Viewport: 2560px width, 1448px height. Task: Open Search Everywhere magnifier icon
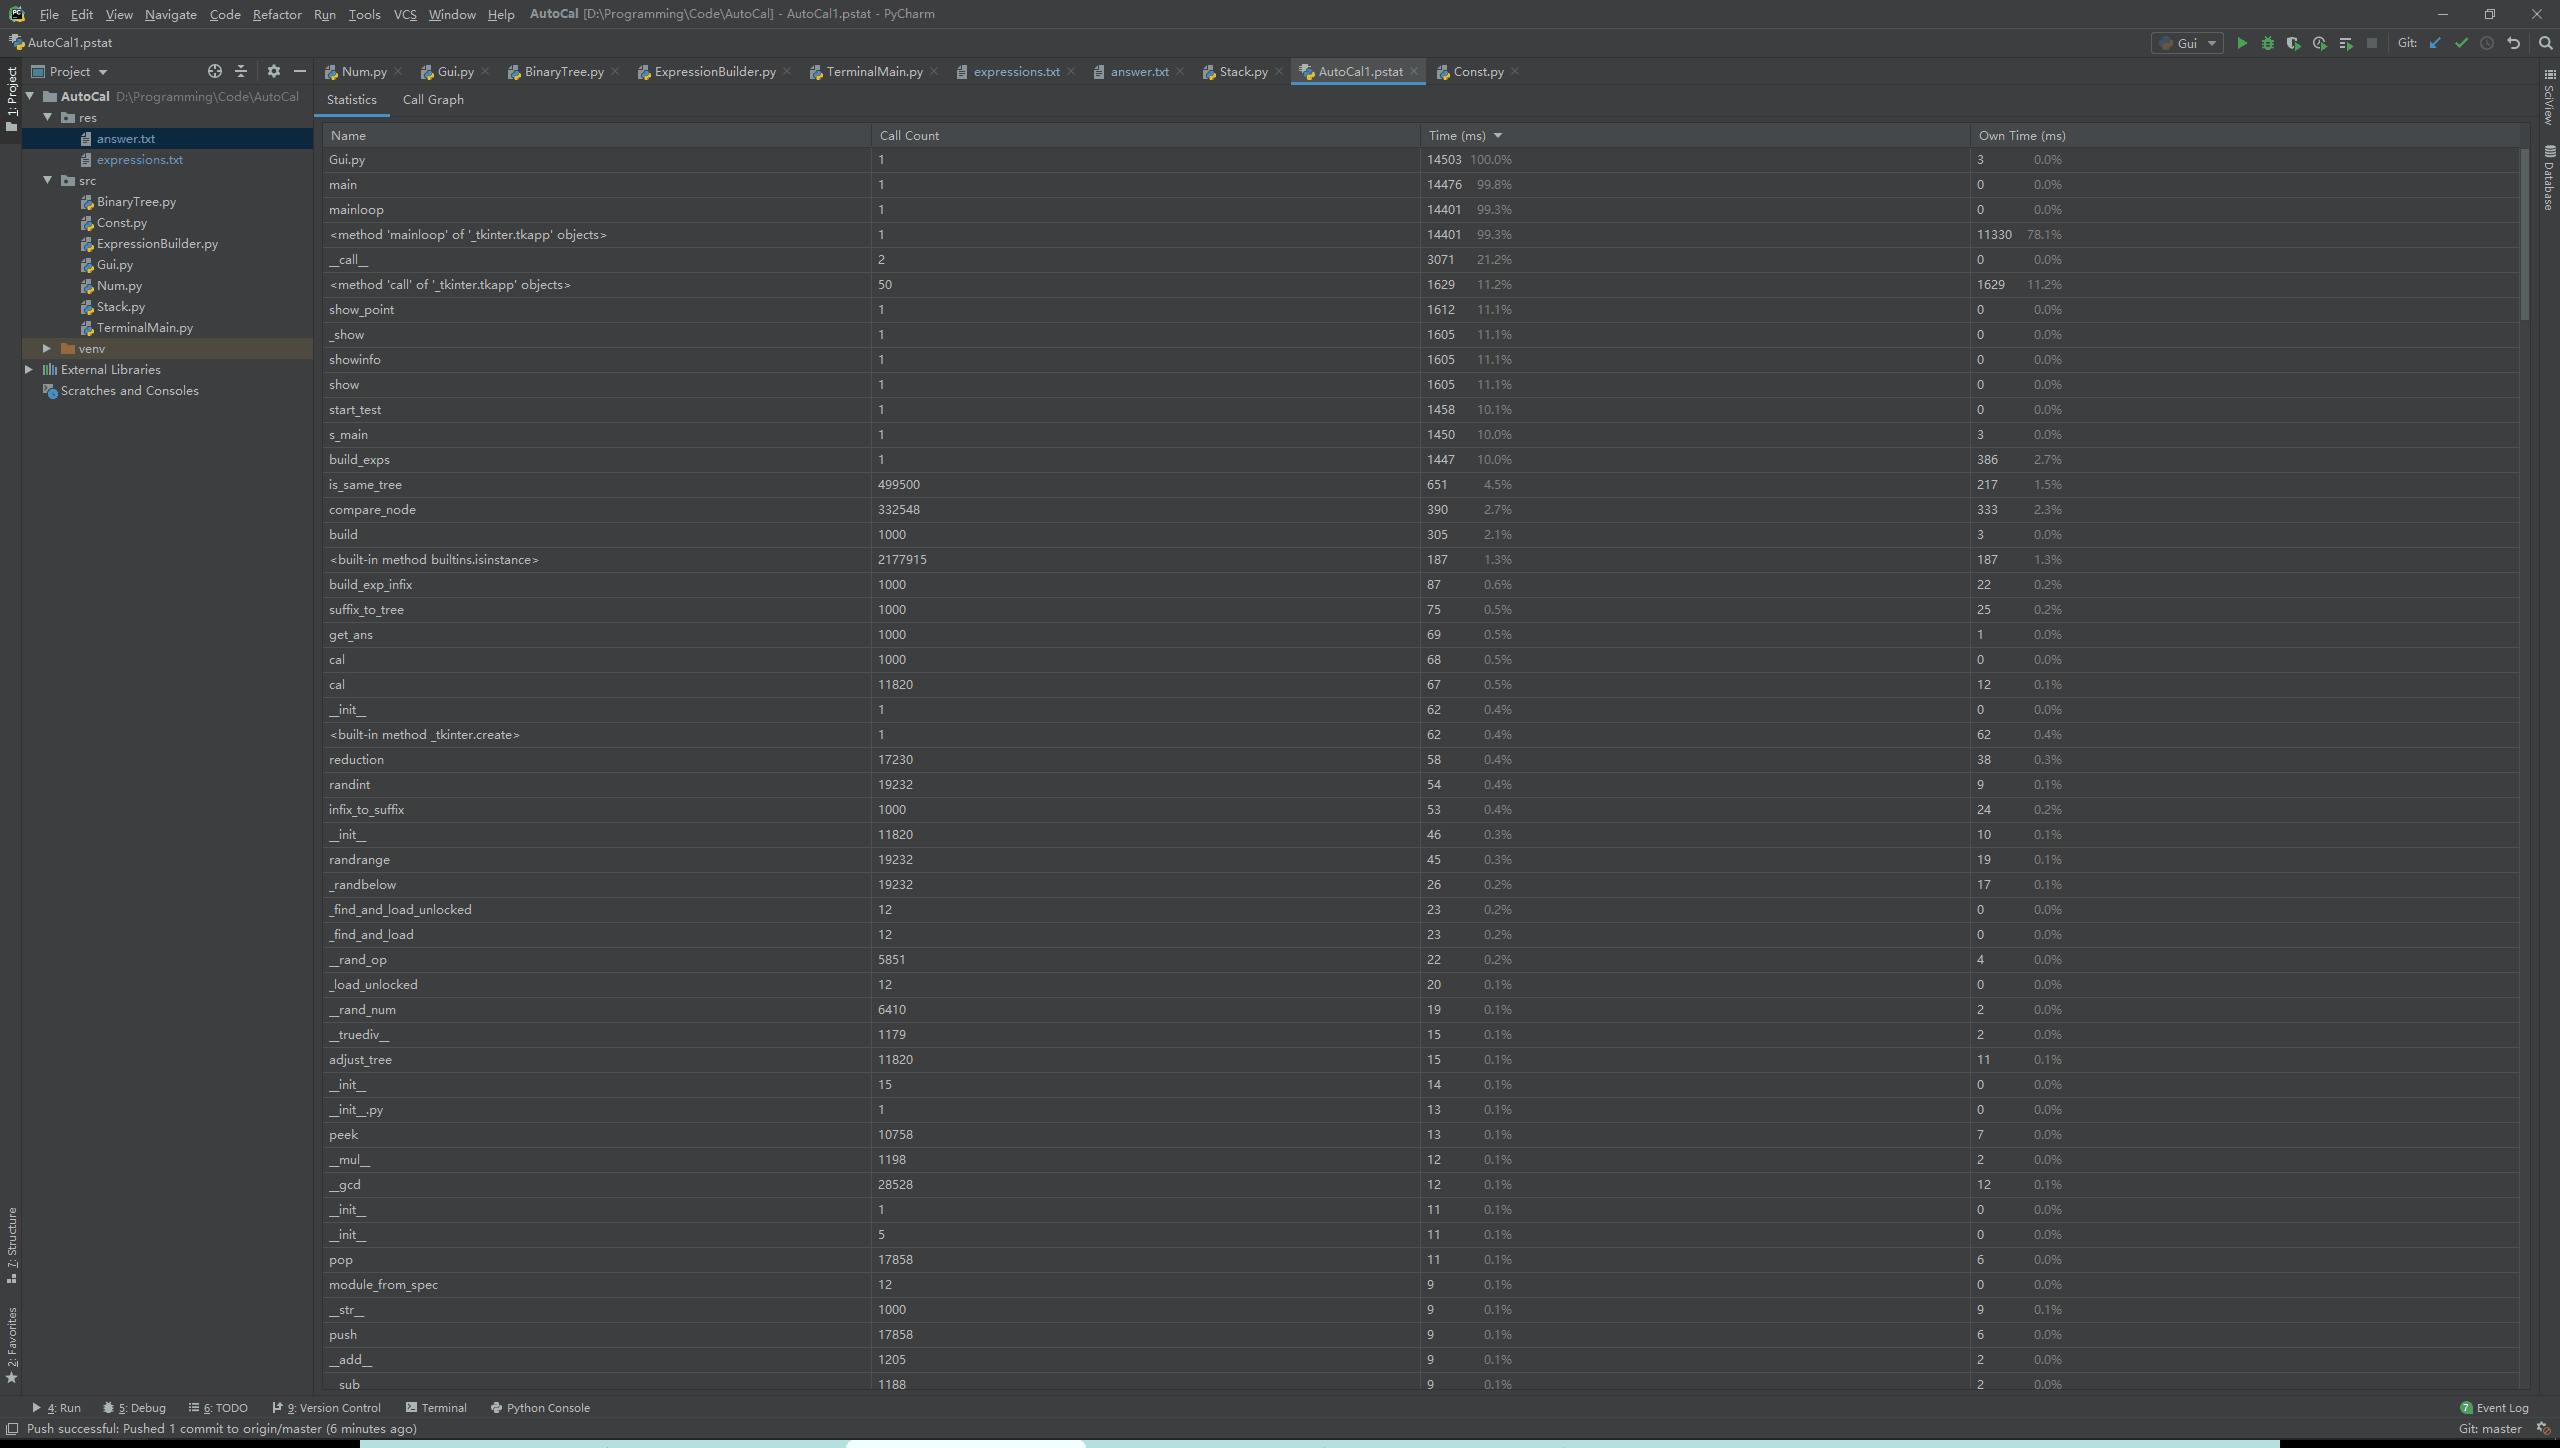[x=2545, y=43]
